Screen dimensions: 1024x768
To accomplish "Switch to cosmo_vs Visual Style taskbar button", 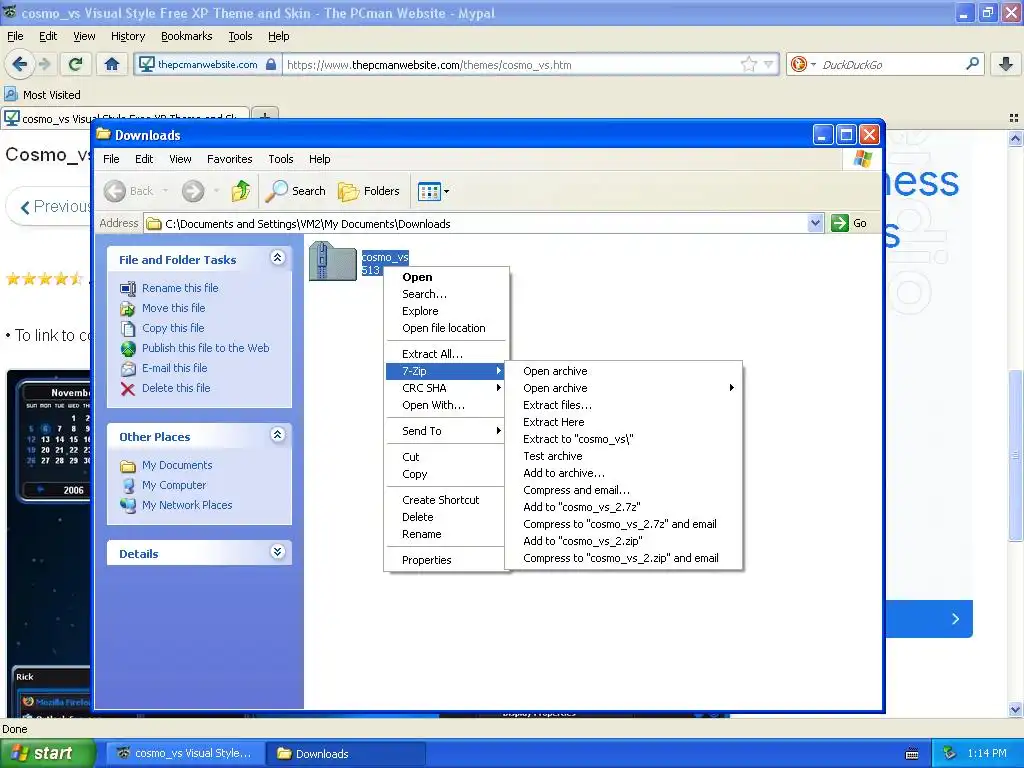I will pos(184,753).
